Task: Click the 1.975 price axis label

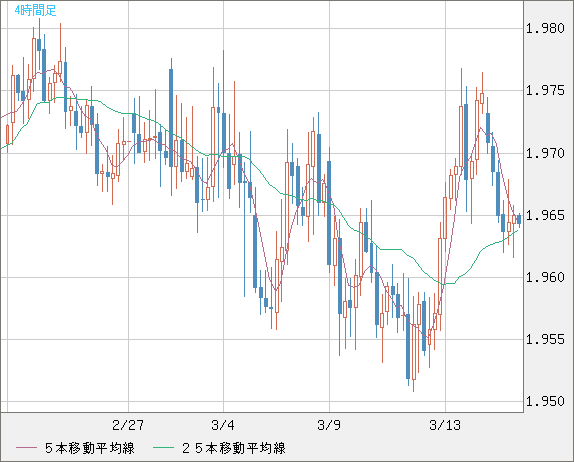Action: tap(545, 90)
